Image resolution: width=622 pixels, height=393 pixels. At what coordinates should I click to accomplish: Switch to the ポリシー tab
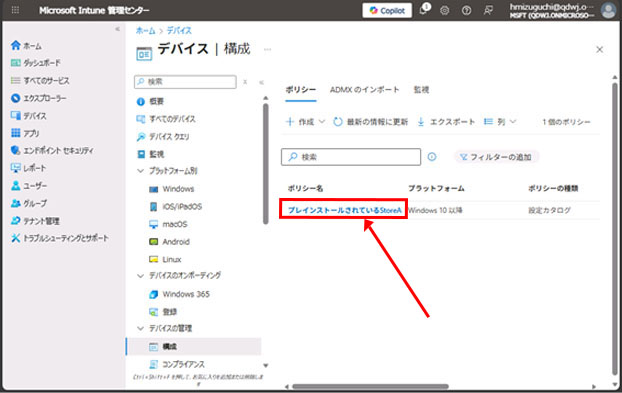(x=301, y=90)
